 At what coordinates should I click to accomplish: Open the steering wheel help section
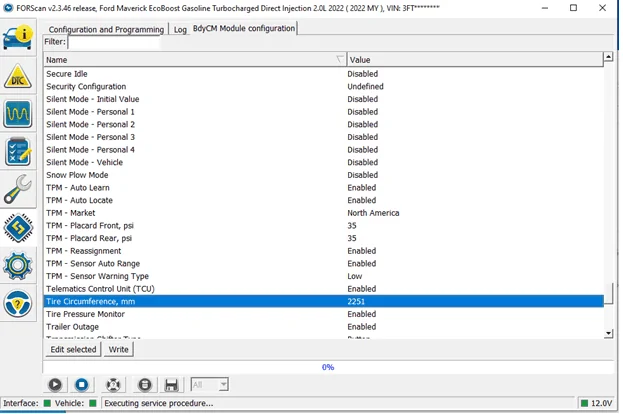18,304
